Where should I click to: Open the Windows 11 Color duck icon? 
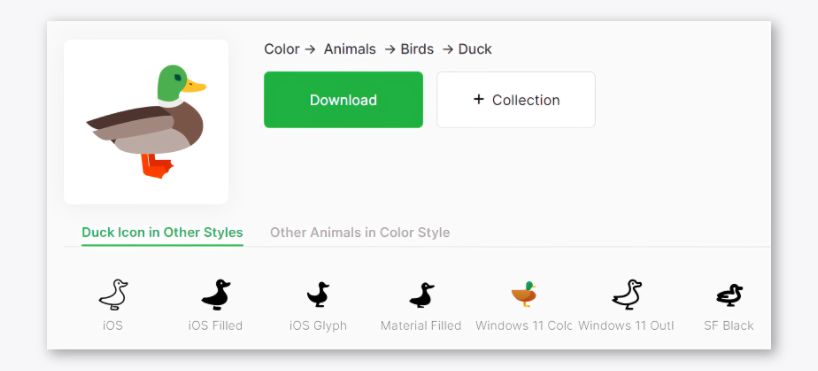coord(524,294)
